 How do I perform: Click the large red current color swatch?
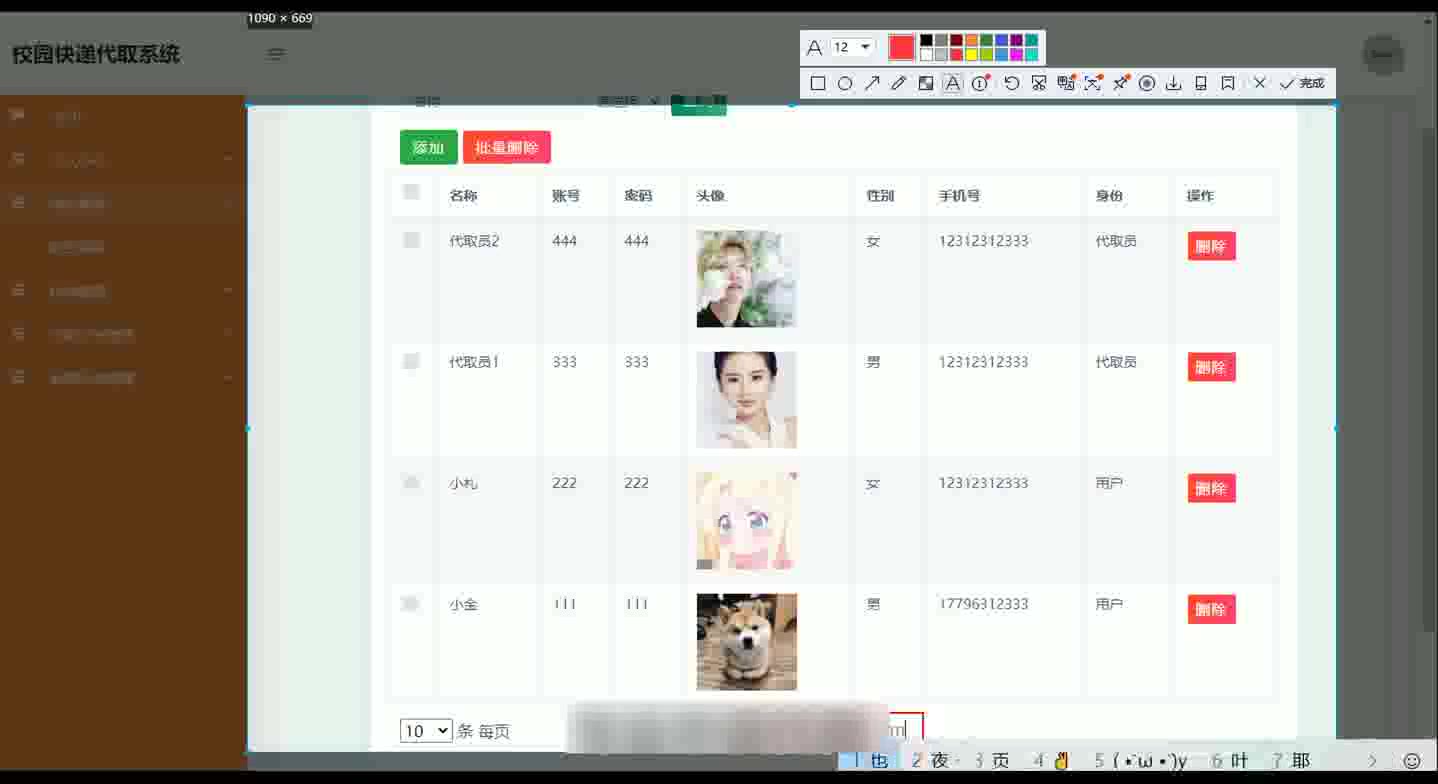click(901, 48)
